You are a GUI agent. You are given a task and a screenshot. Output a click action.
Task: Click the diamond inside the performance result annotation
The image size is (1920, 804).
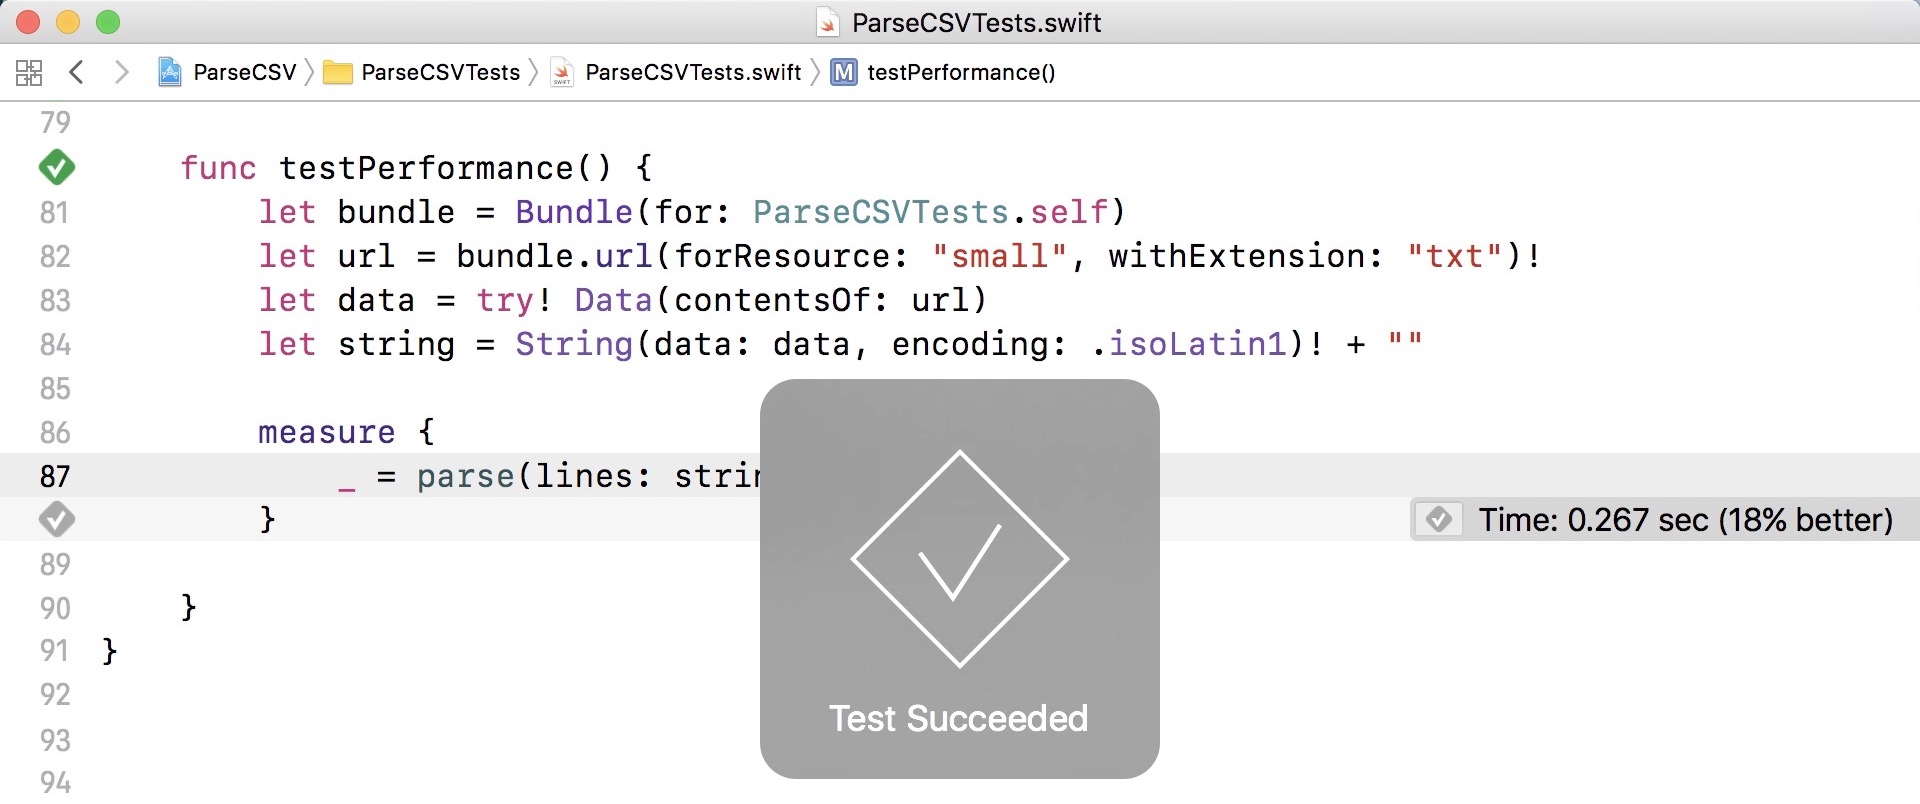(x=1440, y=519)
